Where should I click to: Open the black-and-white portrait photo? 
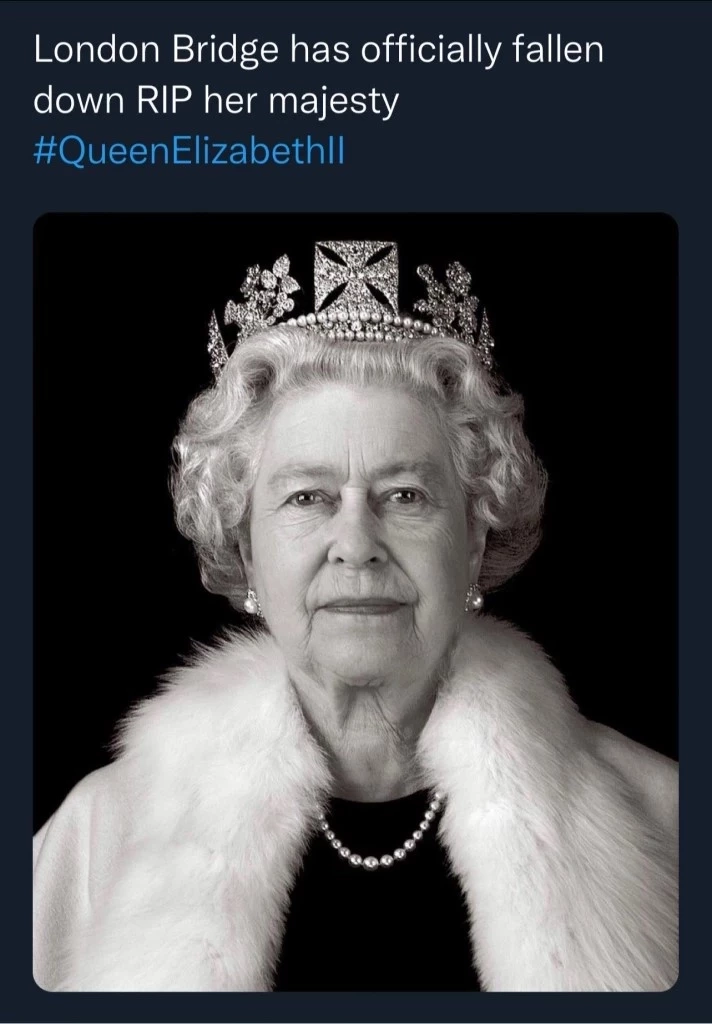pyautogui.click(x=356, y=600)
